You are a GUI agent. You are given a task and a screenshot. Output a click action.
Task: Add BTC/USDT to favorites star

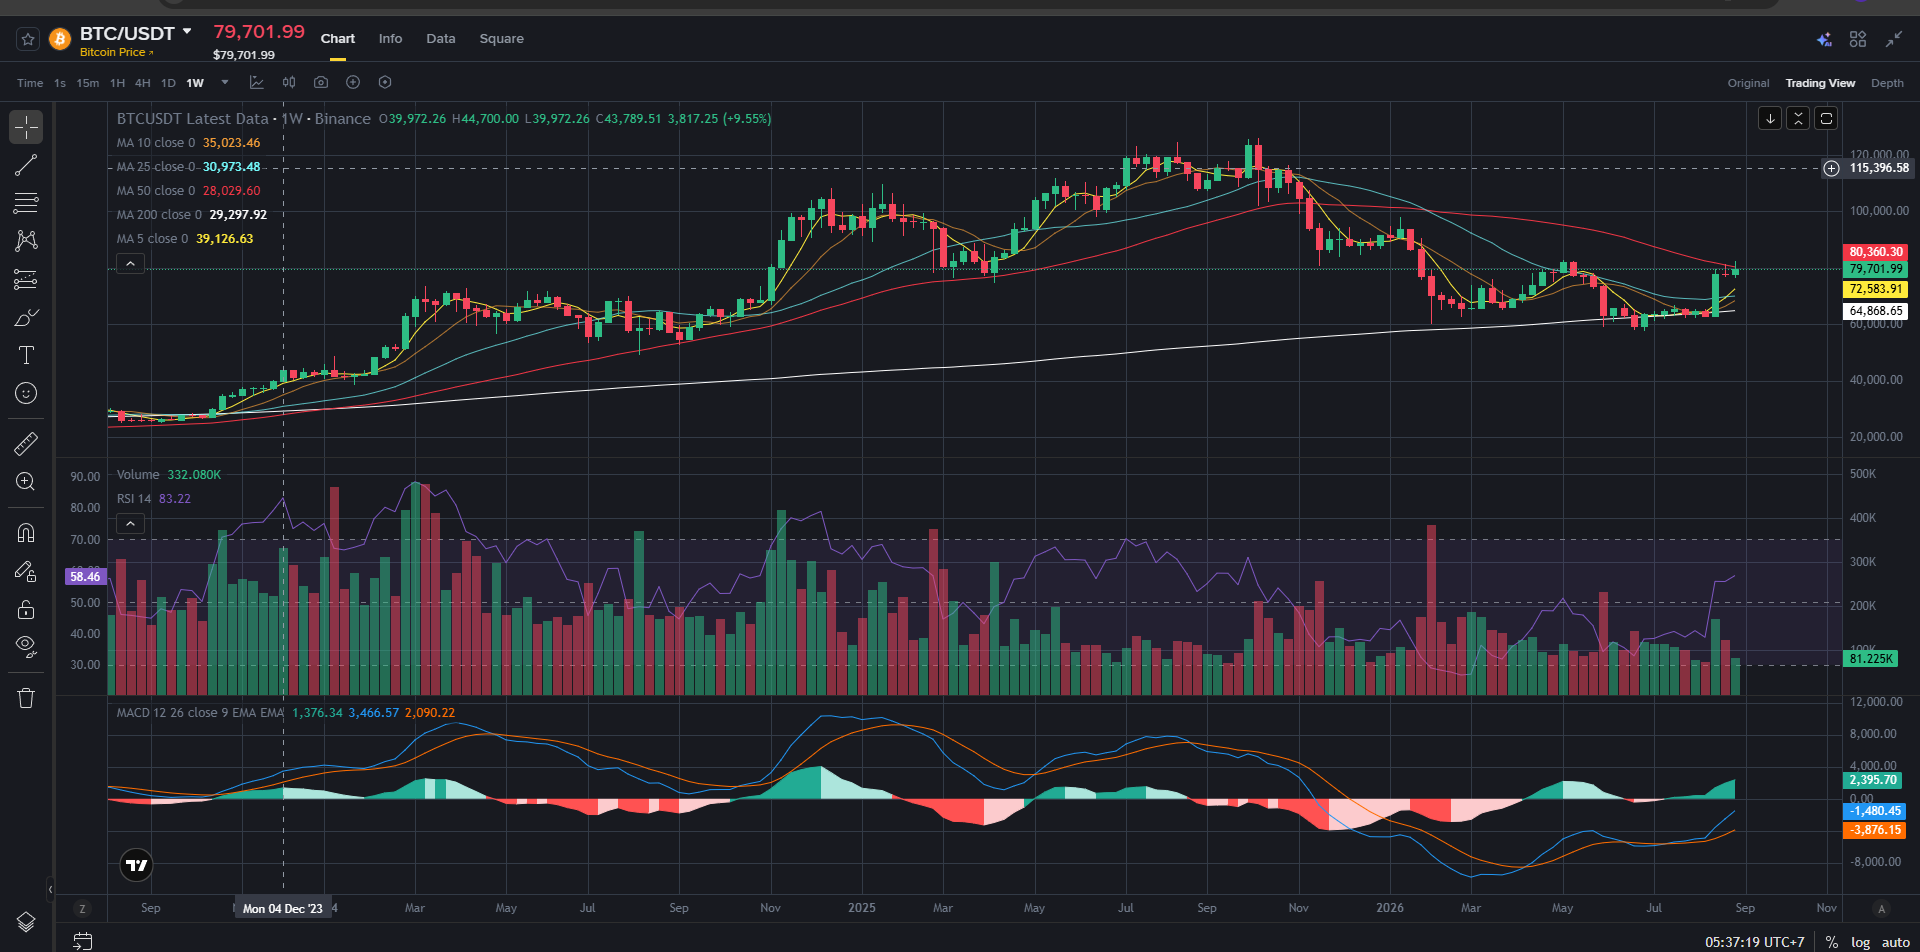(x=28, y=39)
